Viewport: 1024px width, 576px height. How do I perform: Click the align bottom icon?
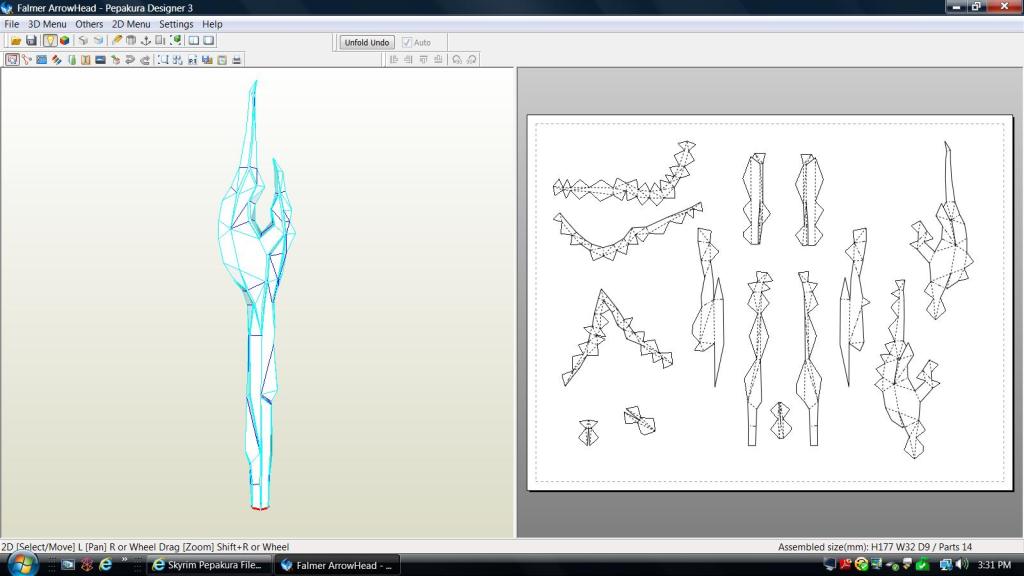point(439,59)
